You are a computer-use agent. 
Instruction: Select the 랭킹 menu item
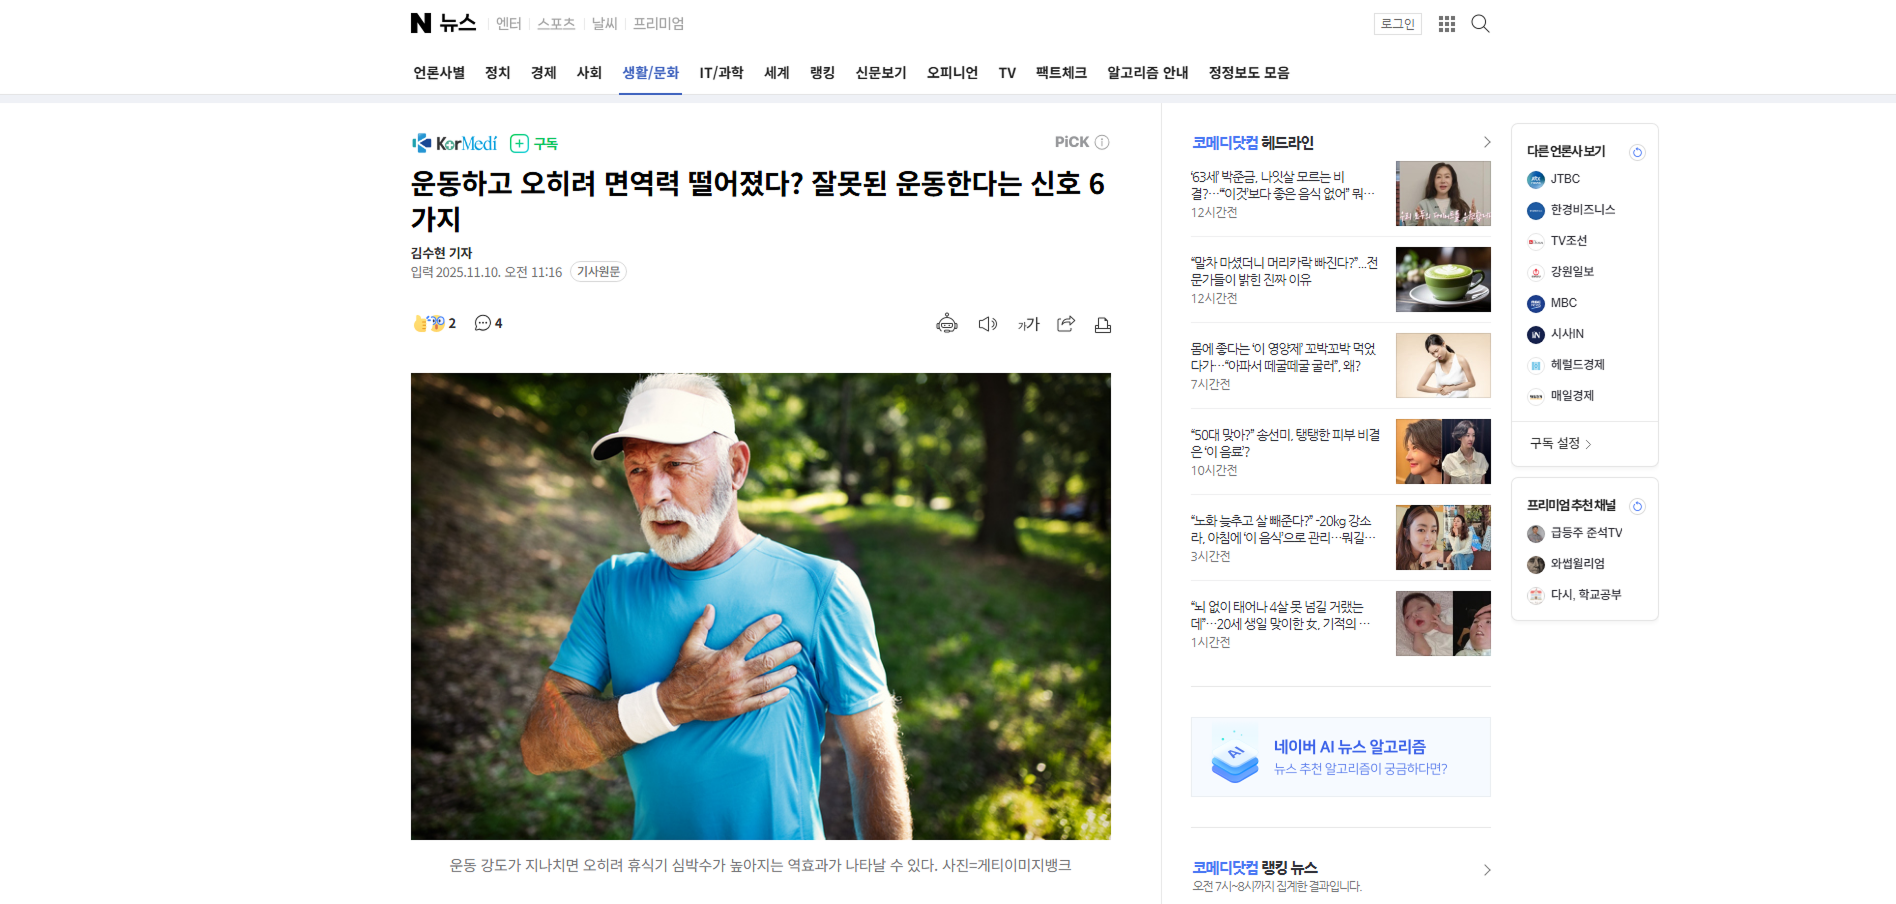click(822, 72)
